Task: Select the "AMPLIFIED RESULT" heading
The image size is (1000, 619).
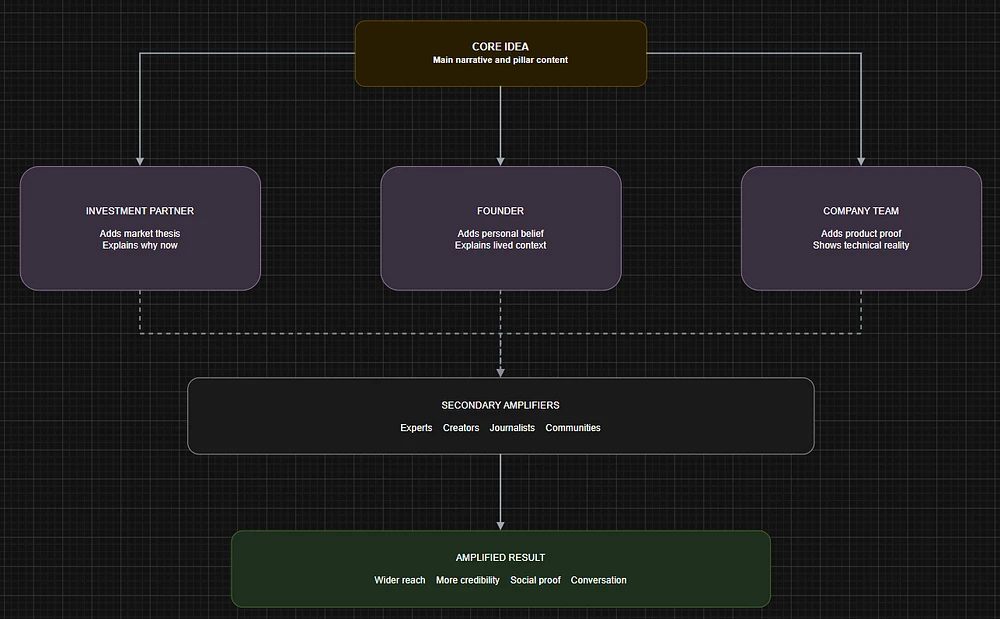Action: pos(500,558)
